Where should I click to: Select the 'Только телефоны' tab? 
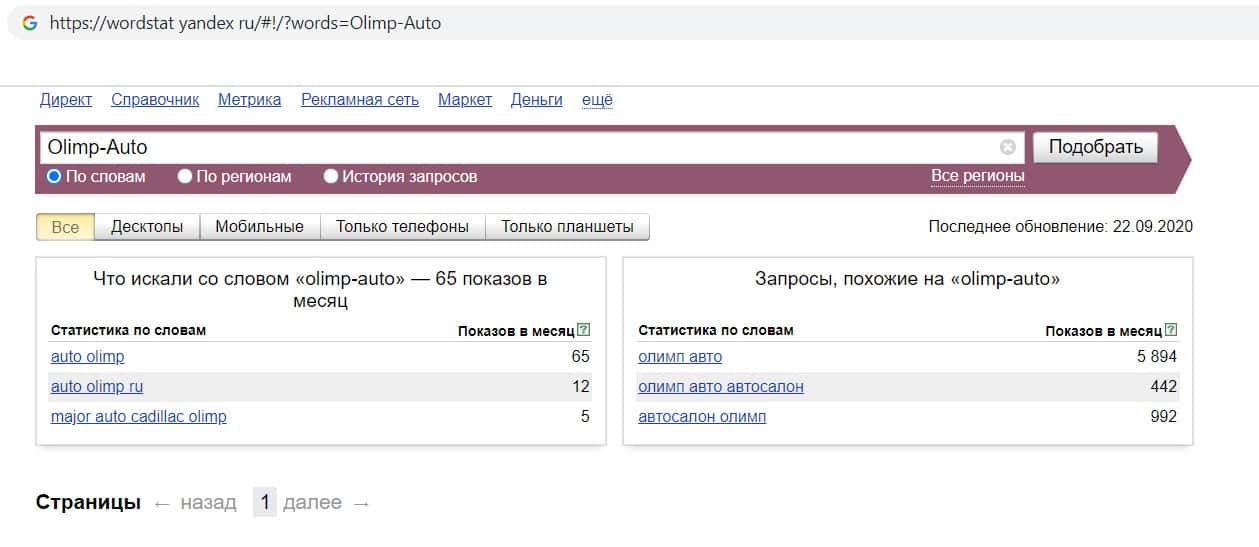point(402,227)
